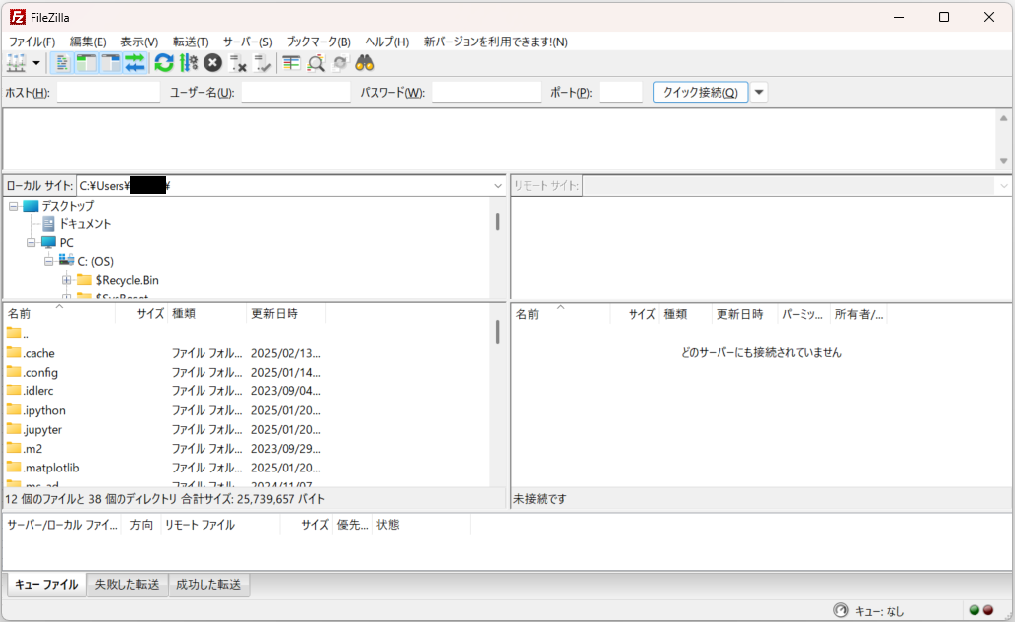Select the .jupyter folder
The height and width of the screenshot is (622, 1015).
click(x=43, y=430)
